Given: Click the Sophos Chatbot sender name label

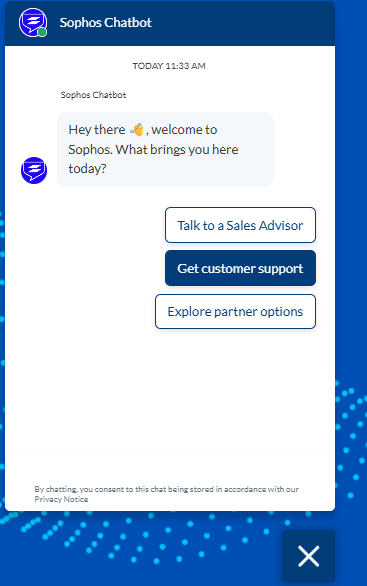Looking at the screenshot, I should [x=93, y=95].
